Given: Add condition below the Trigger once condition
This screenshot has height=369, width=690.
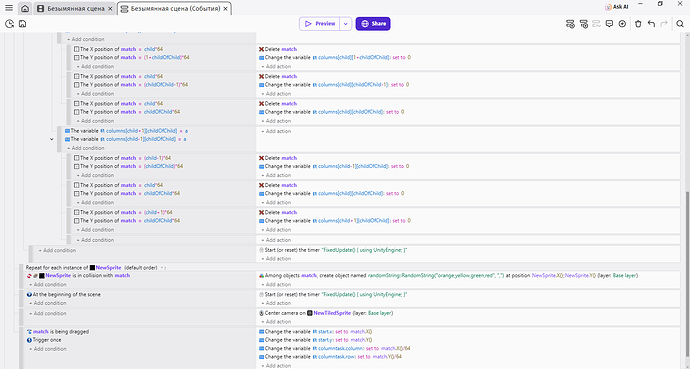Looking at the screenshot, I should pos(50,349).
